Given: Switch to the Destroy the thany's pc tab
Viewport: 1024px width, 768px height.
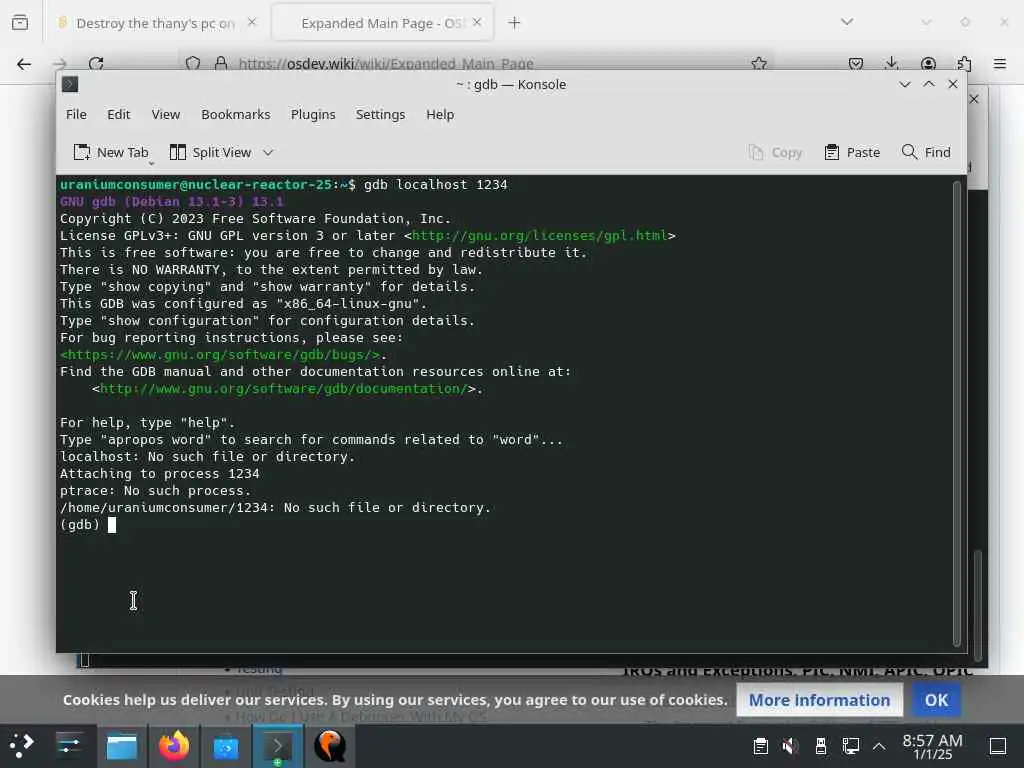Looking at the screenshot, I should click(x=155, y=23).
